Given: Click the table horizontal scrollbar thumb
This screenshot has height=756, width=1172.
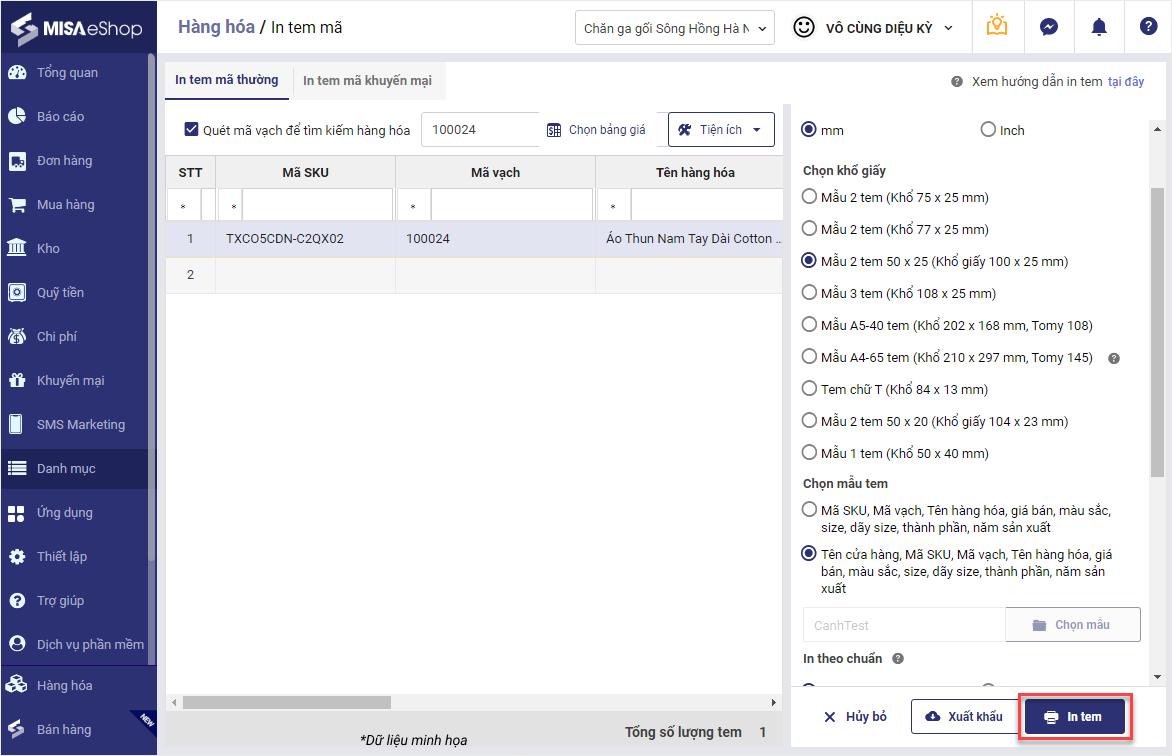Looking at the screenshot, I should coord(287,703).
